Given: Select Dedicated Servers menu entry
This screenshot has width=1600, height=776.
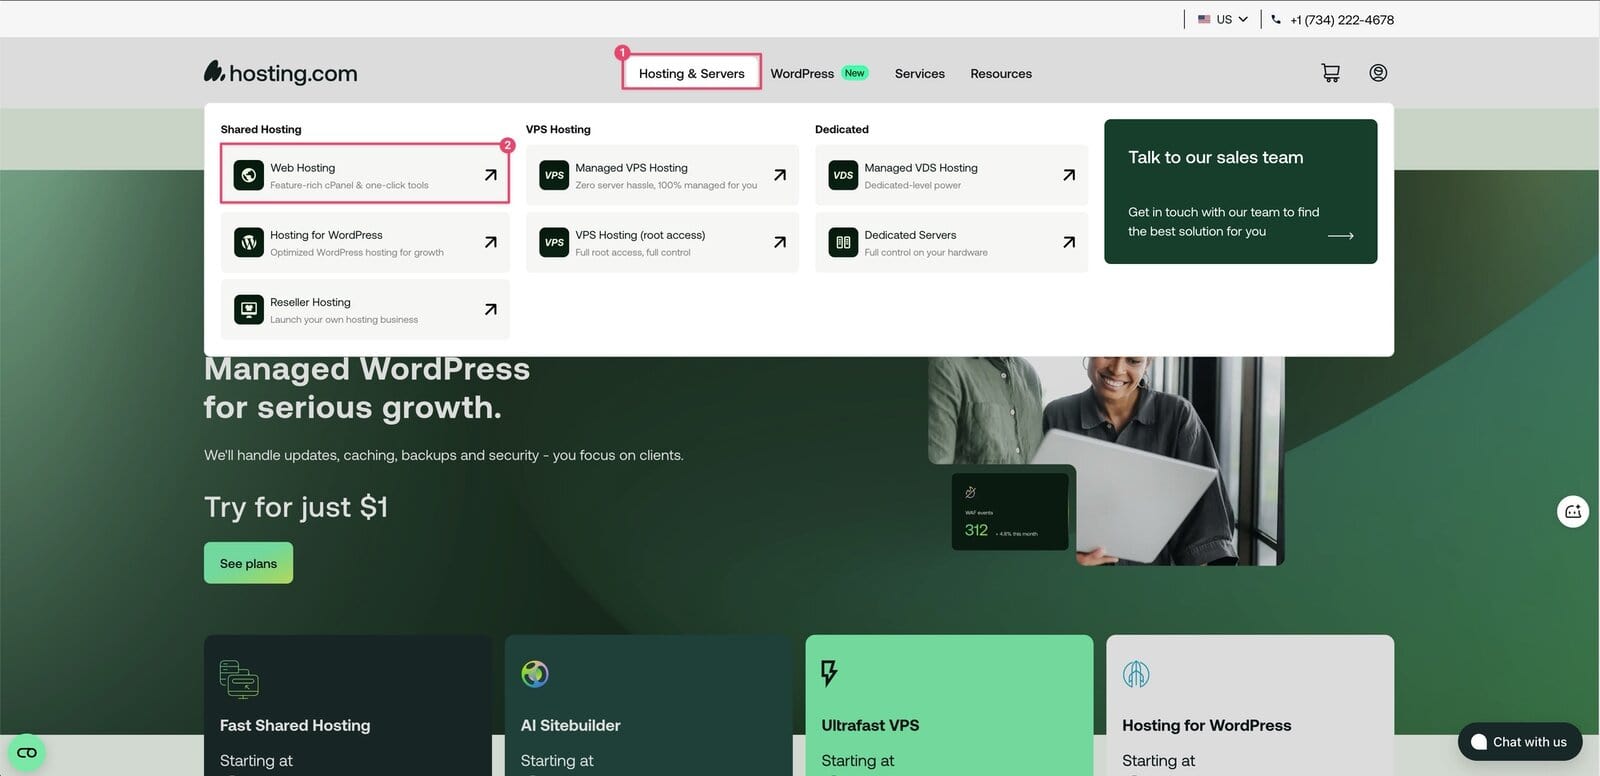Looking at the screenshot, I should click(951, 242).
